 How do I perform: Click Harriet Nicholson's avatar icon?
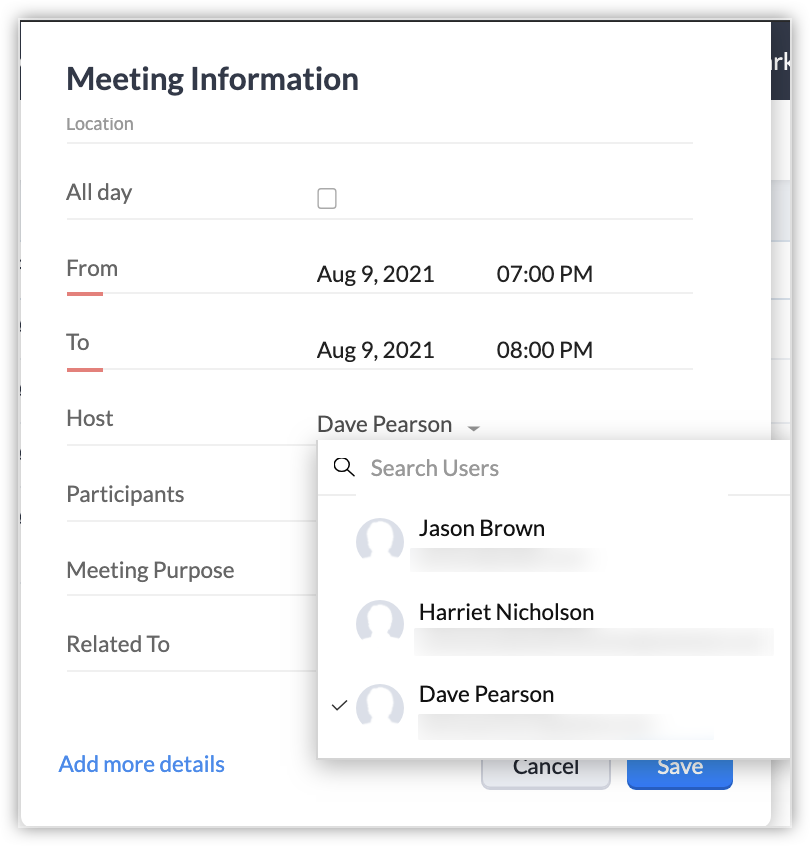tap(380, 621)
